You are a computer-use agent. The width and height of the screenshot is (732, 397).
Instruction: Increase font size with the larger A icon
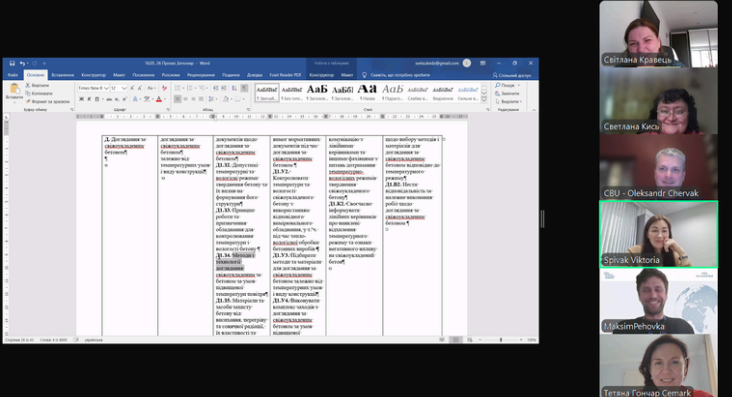[x=132, y=88]
